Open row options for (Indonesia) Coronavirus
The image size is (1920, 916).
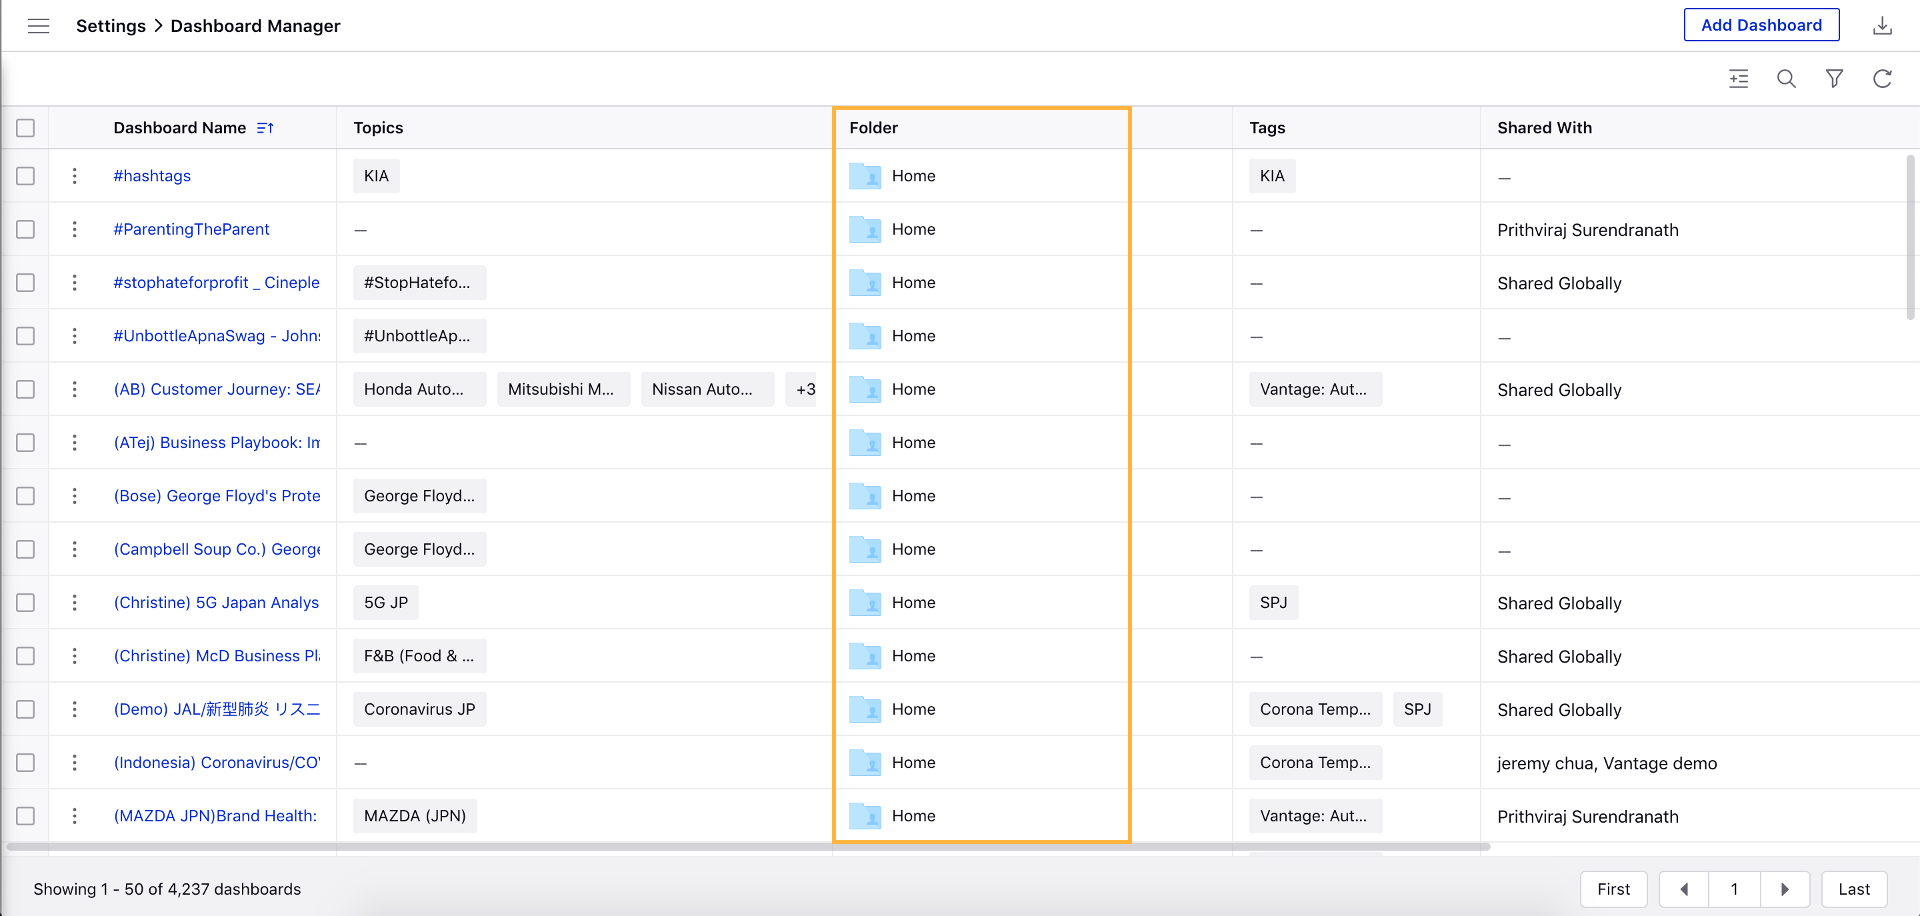pos(74,763)
